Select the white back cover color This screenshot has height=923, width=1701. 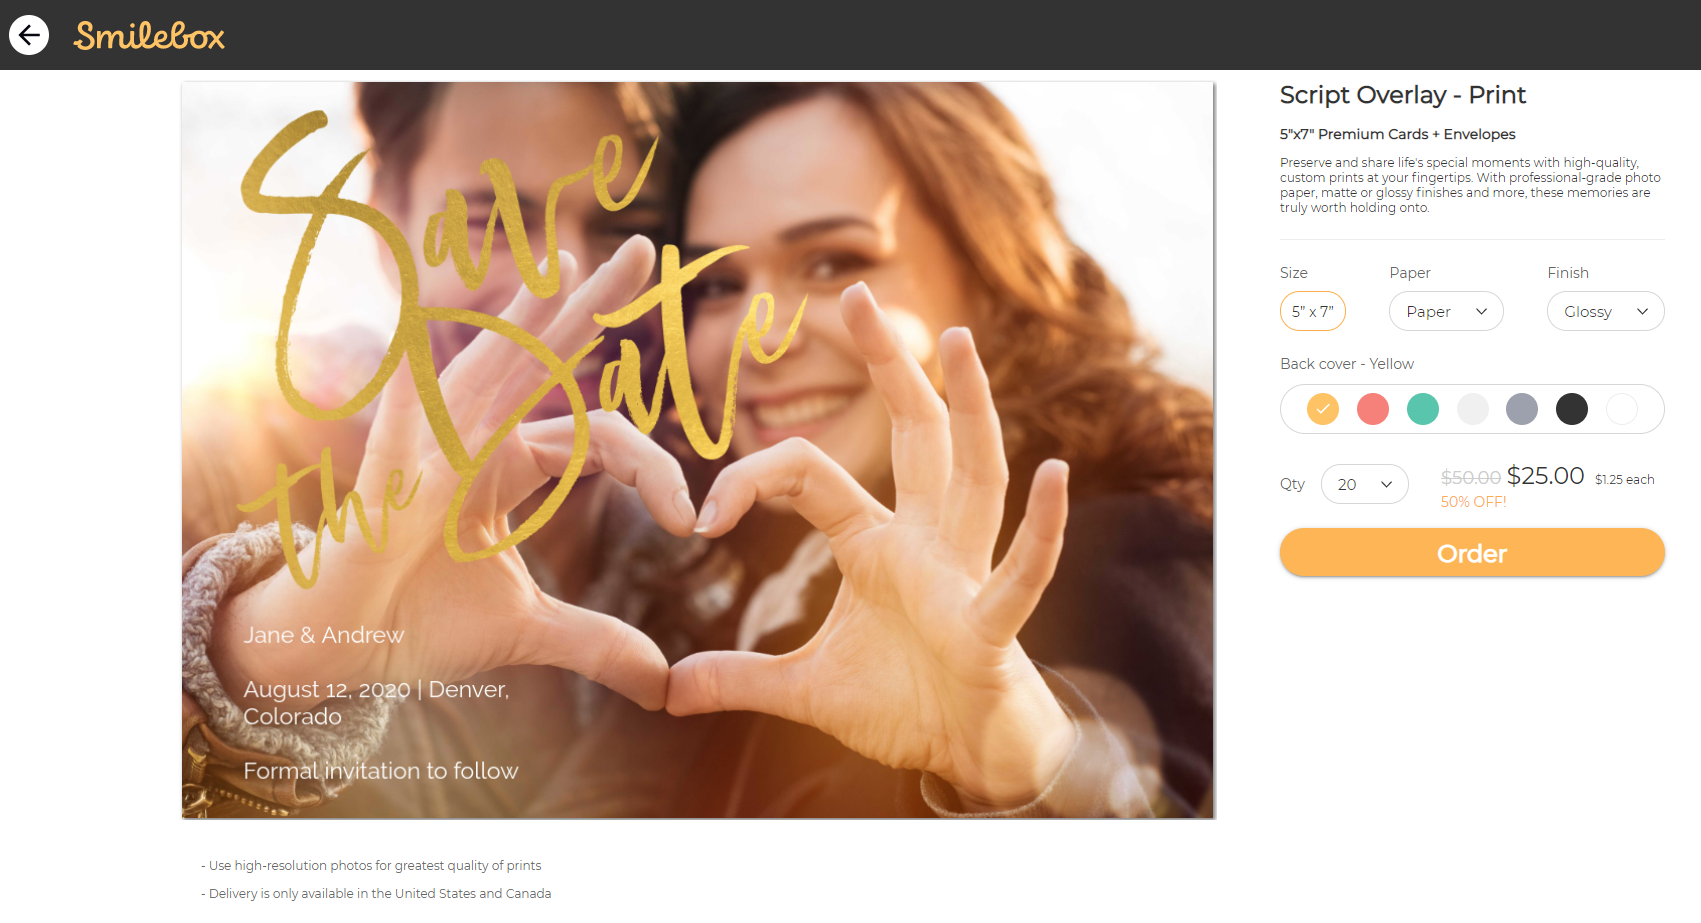click(1622, 409)
